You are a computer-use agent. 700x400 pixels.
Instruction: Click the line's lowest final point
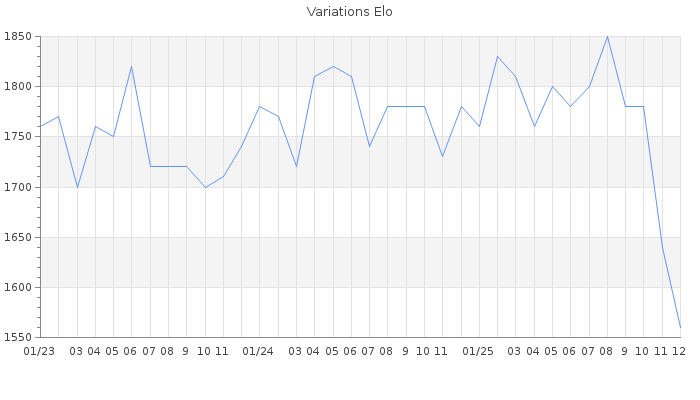pyautogui.click(x=680, y=327)
